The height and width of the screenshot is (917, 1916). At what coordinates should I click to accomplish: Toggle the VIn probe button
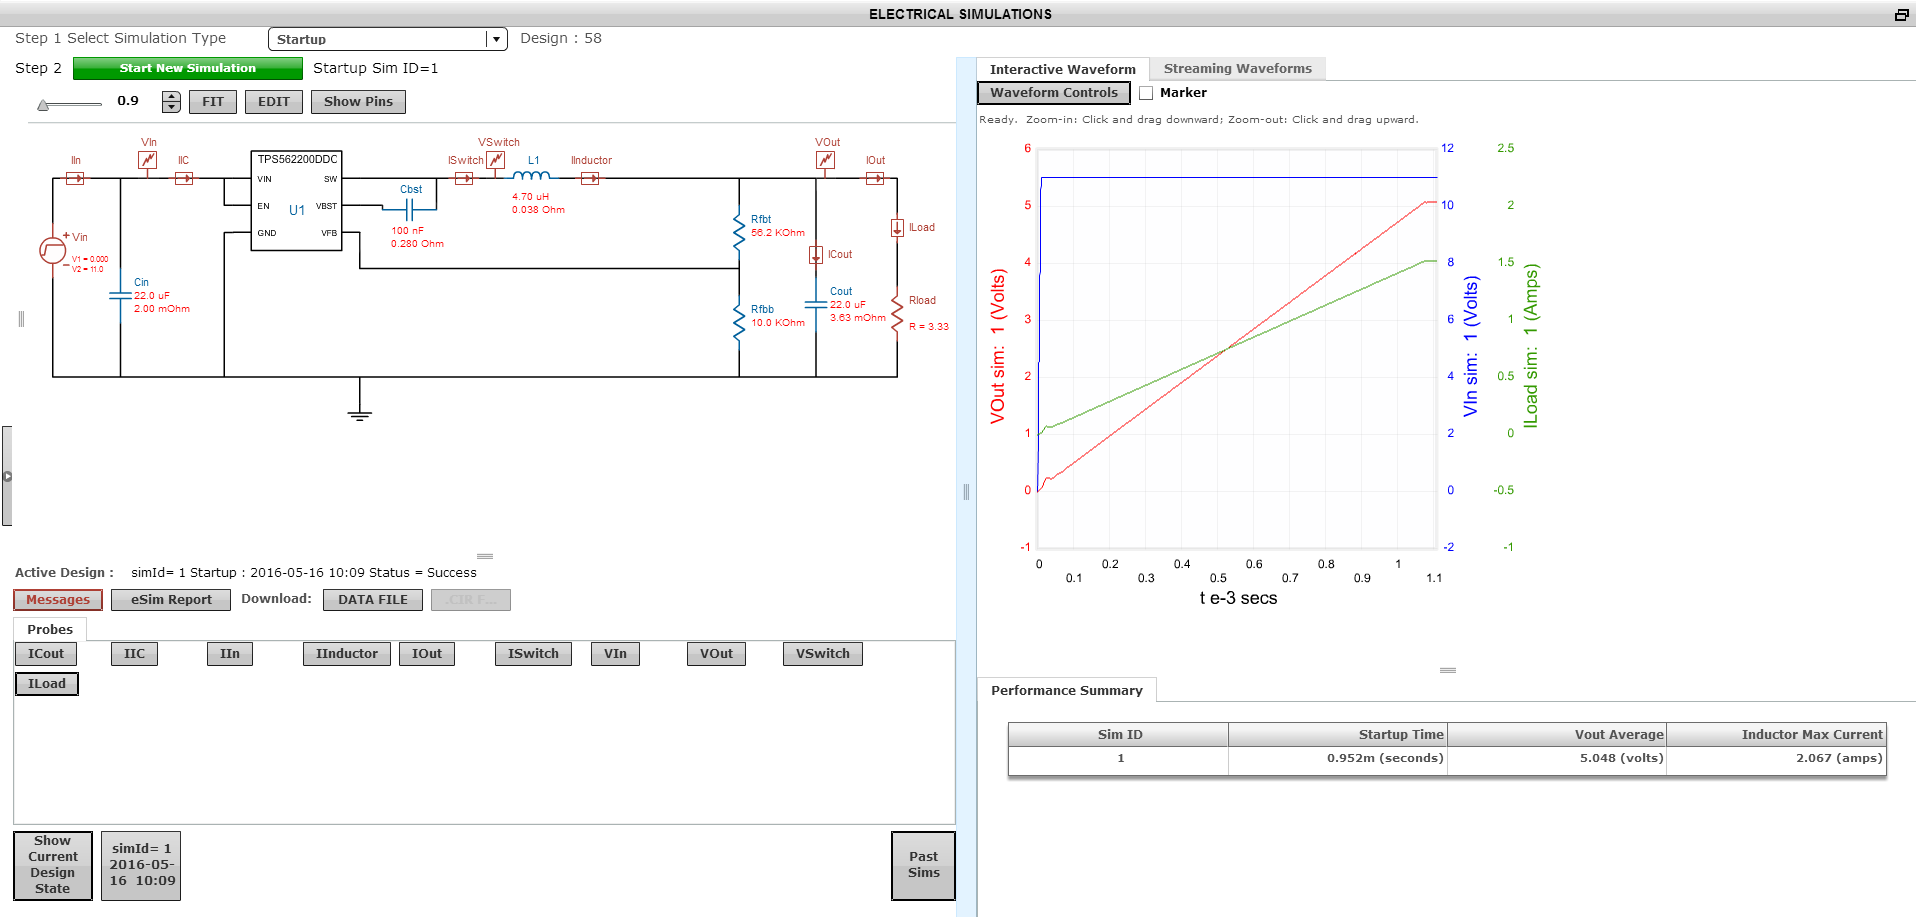click(615, 654)
